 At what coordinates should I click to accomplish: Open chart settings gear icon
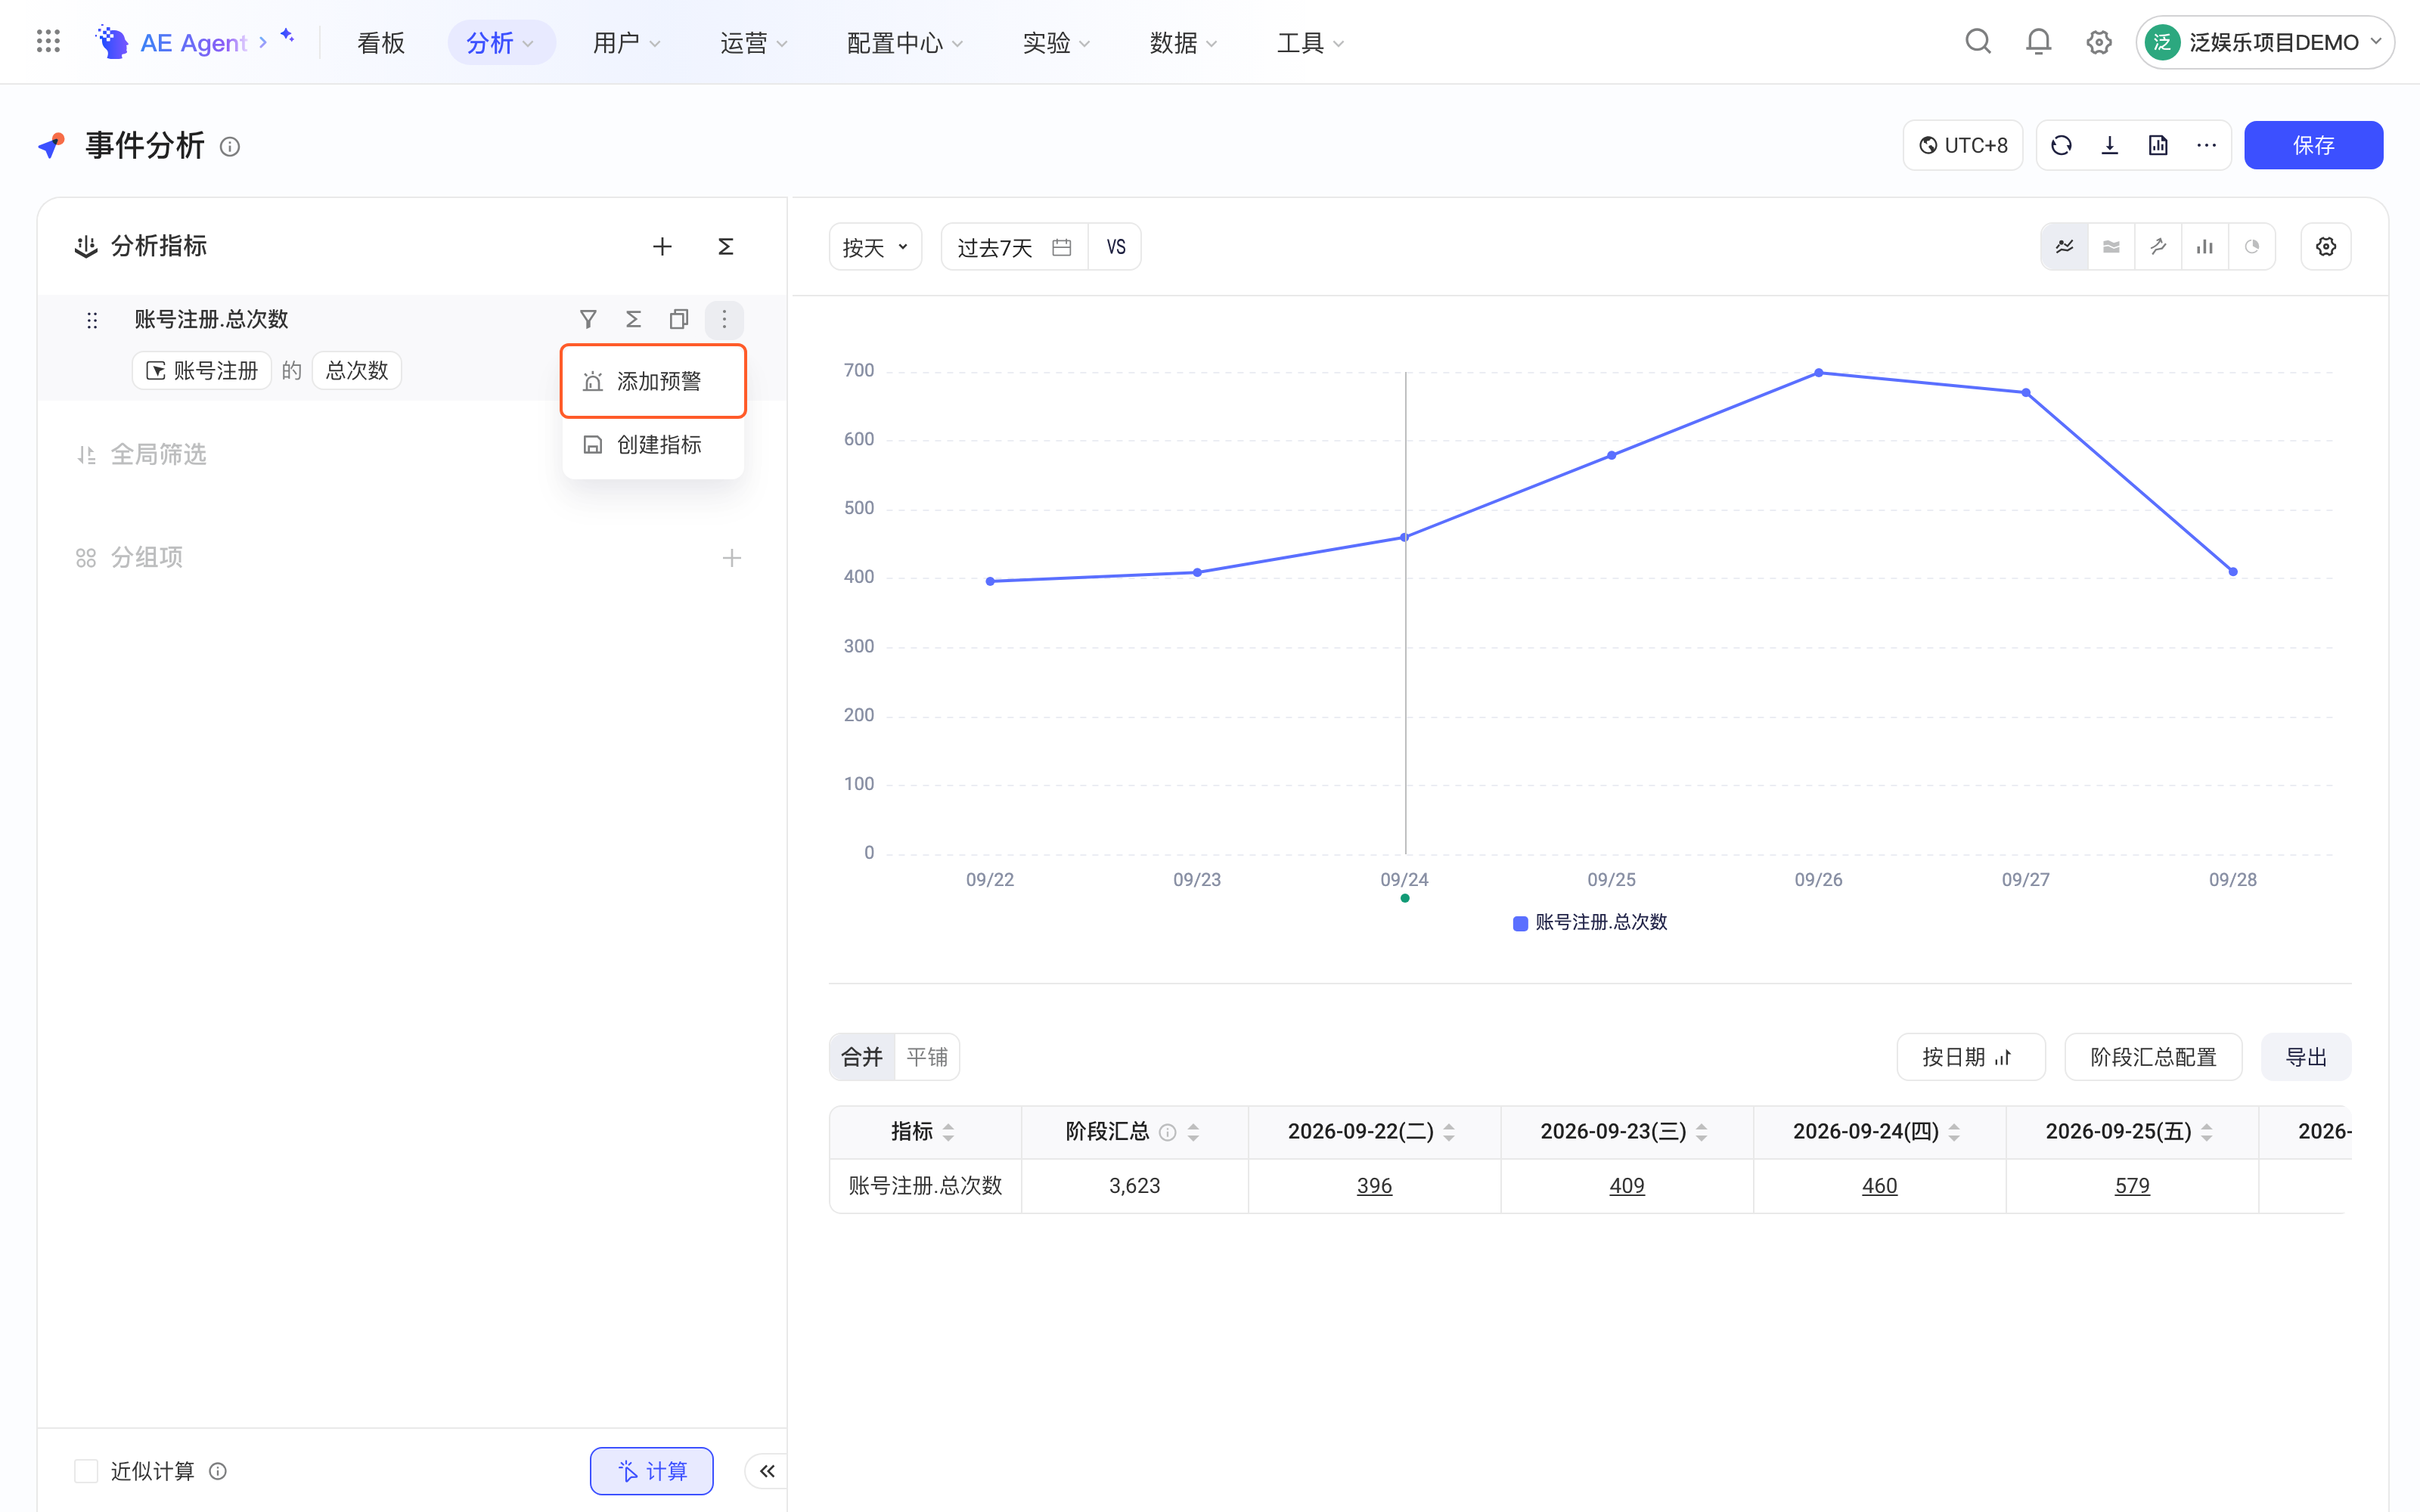(2326, 247)
